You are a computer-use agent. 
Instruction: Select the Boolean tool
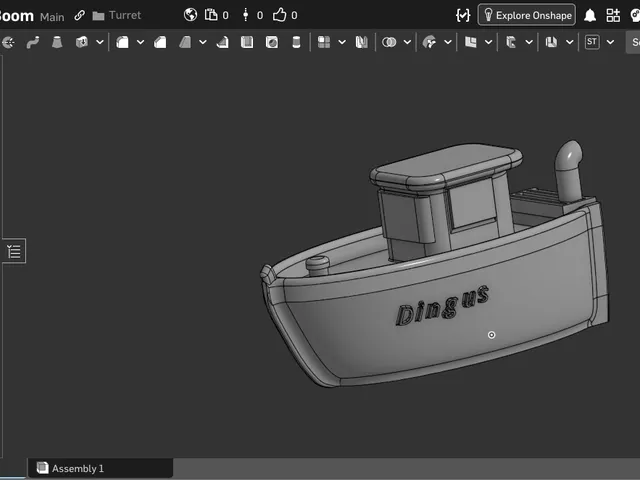coord(389,42)
